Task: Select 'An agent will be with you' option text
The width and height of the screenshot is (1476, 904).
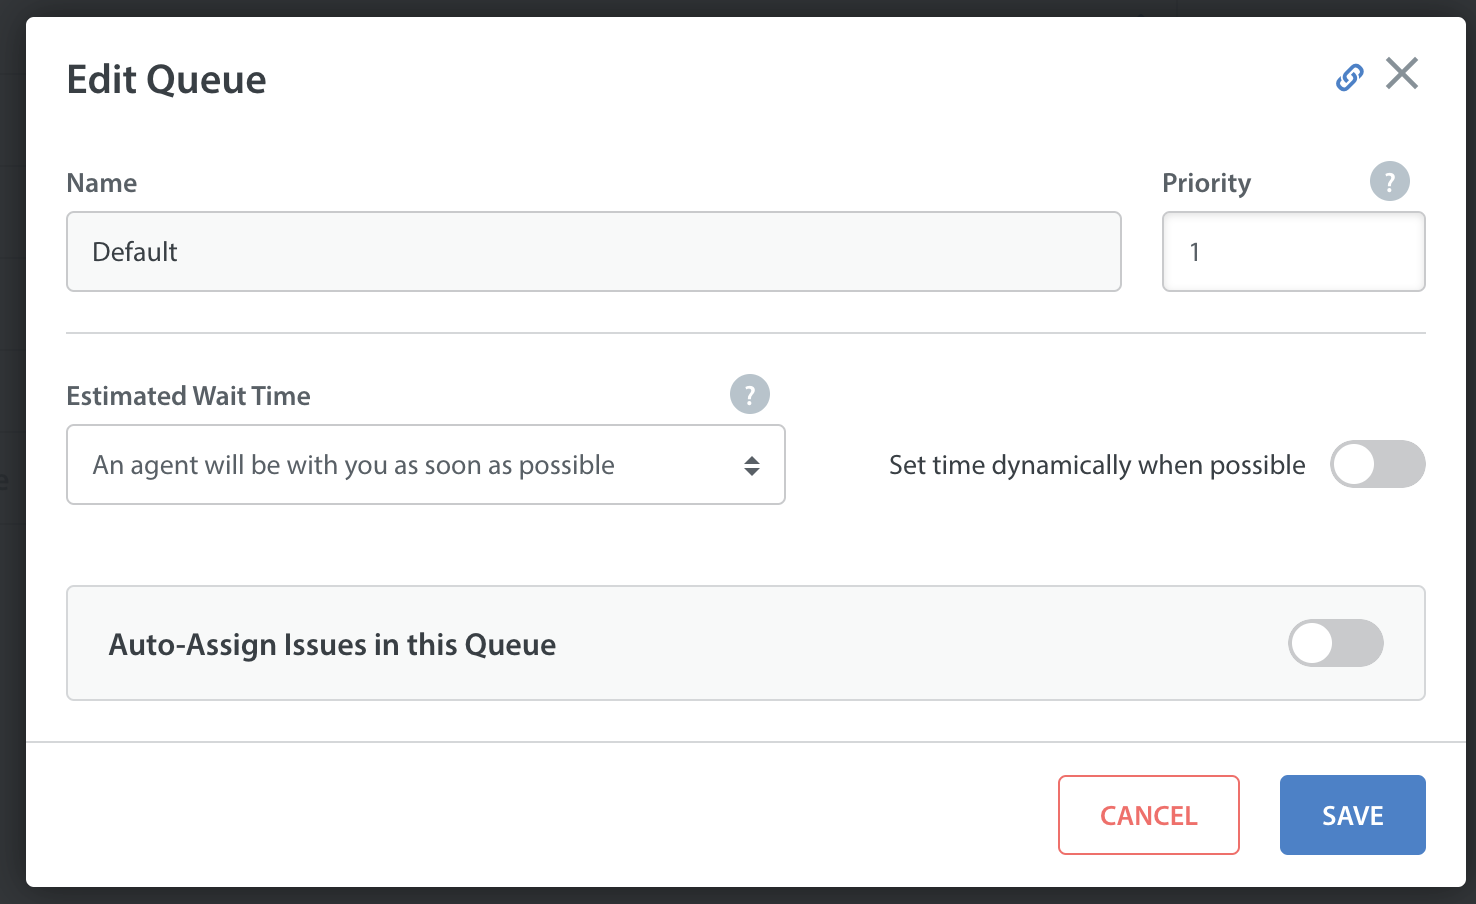Action: (353, 465)
